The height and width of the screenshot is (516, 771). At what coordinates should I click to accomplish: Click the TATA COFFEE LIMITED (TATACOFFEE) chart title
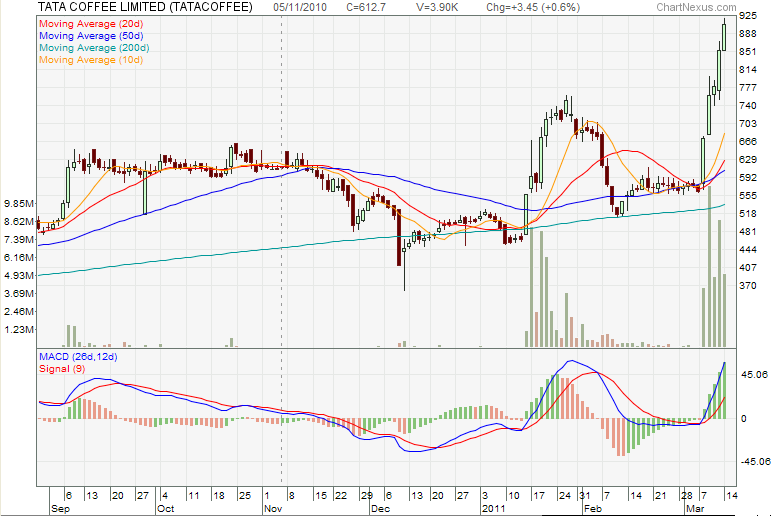coord(145,7)
